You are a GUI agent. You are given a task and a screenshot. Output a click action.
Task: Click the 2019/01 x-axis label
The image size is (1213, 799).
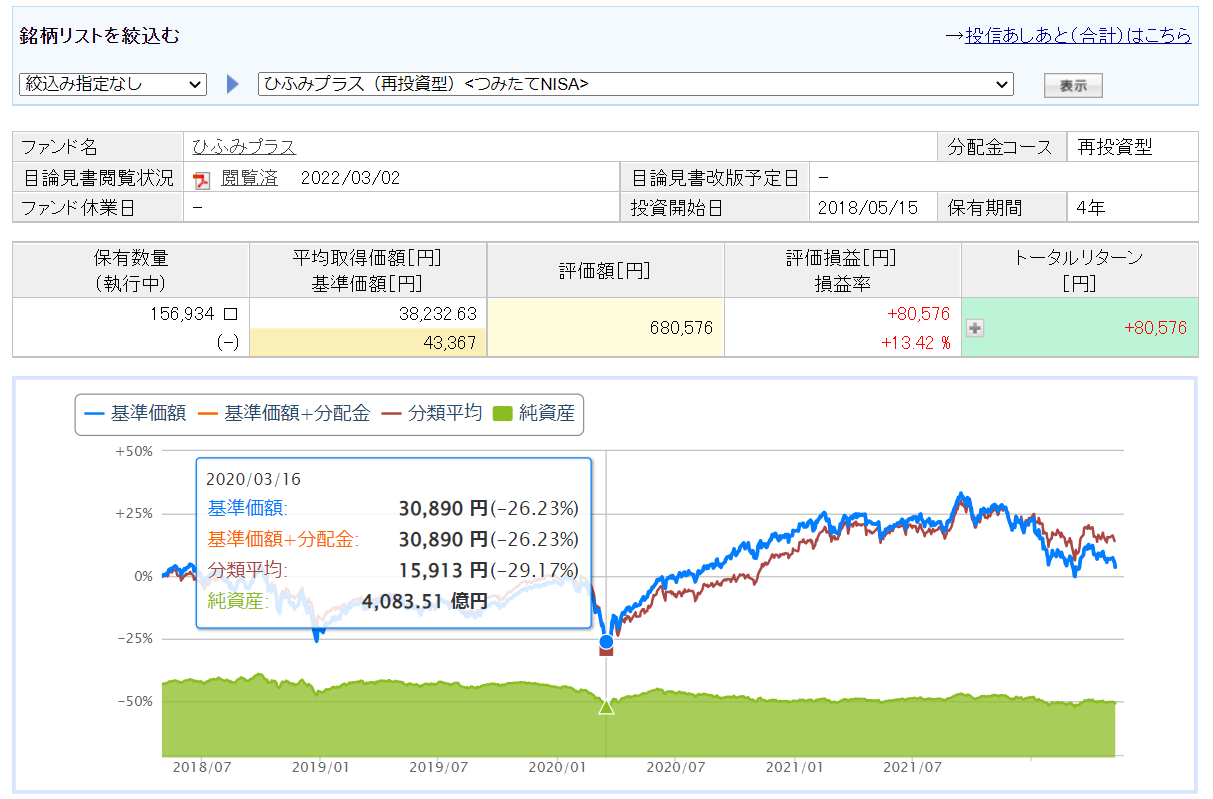pyautogui.click(x=320, y=768)
